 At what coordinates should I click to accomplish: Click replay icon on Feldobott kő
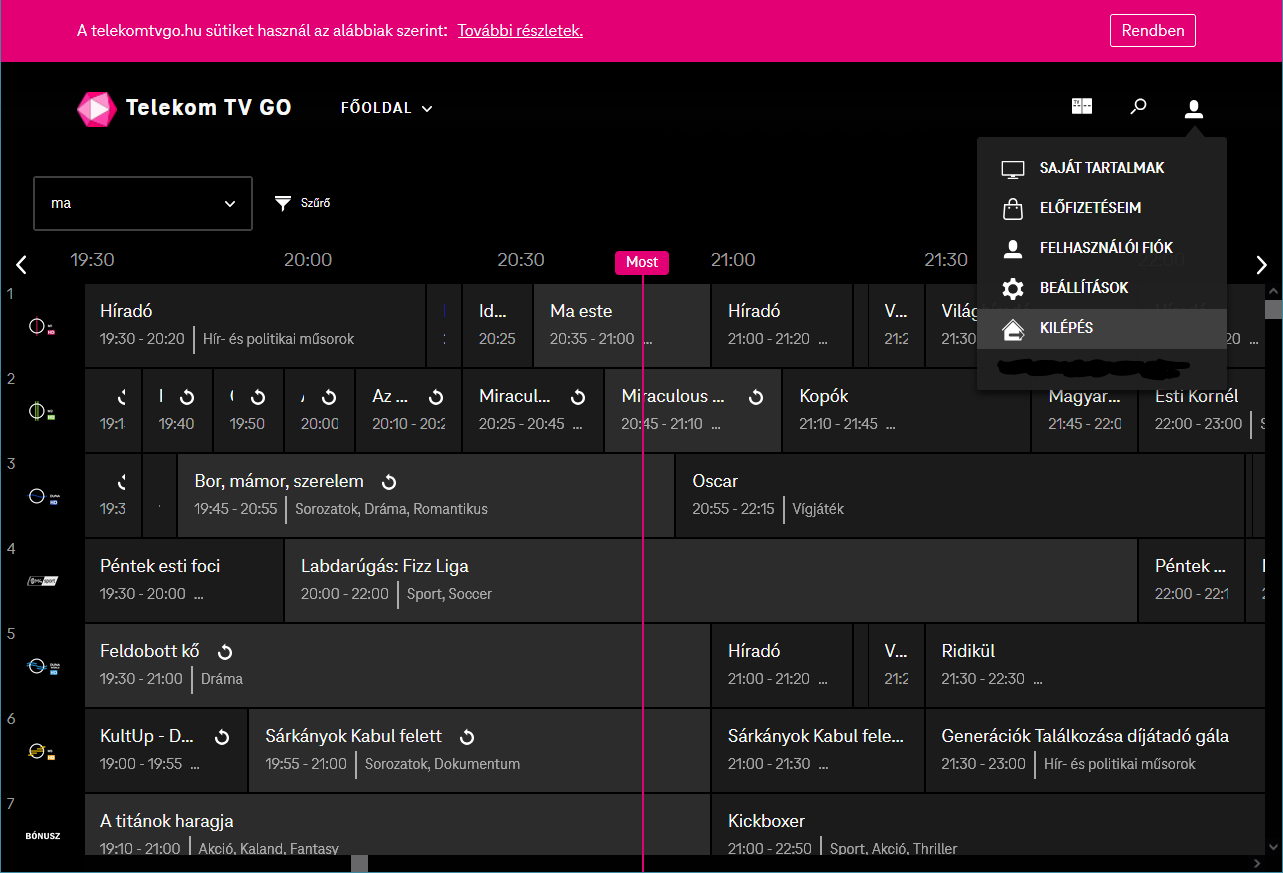point(225,652)
